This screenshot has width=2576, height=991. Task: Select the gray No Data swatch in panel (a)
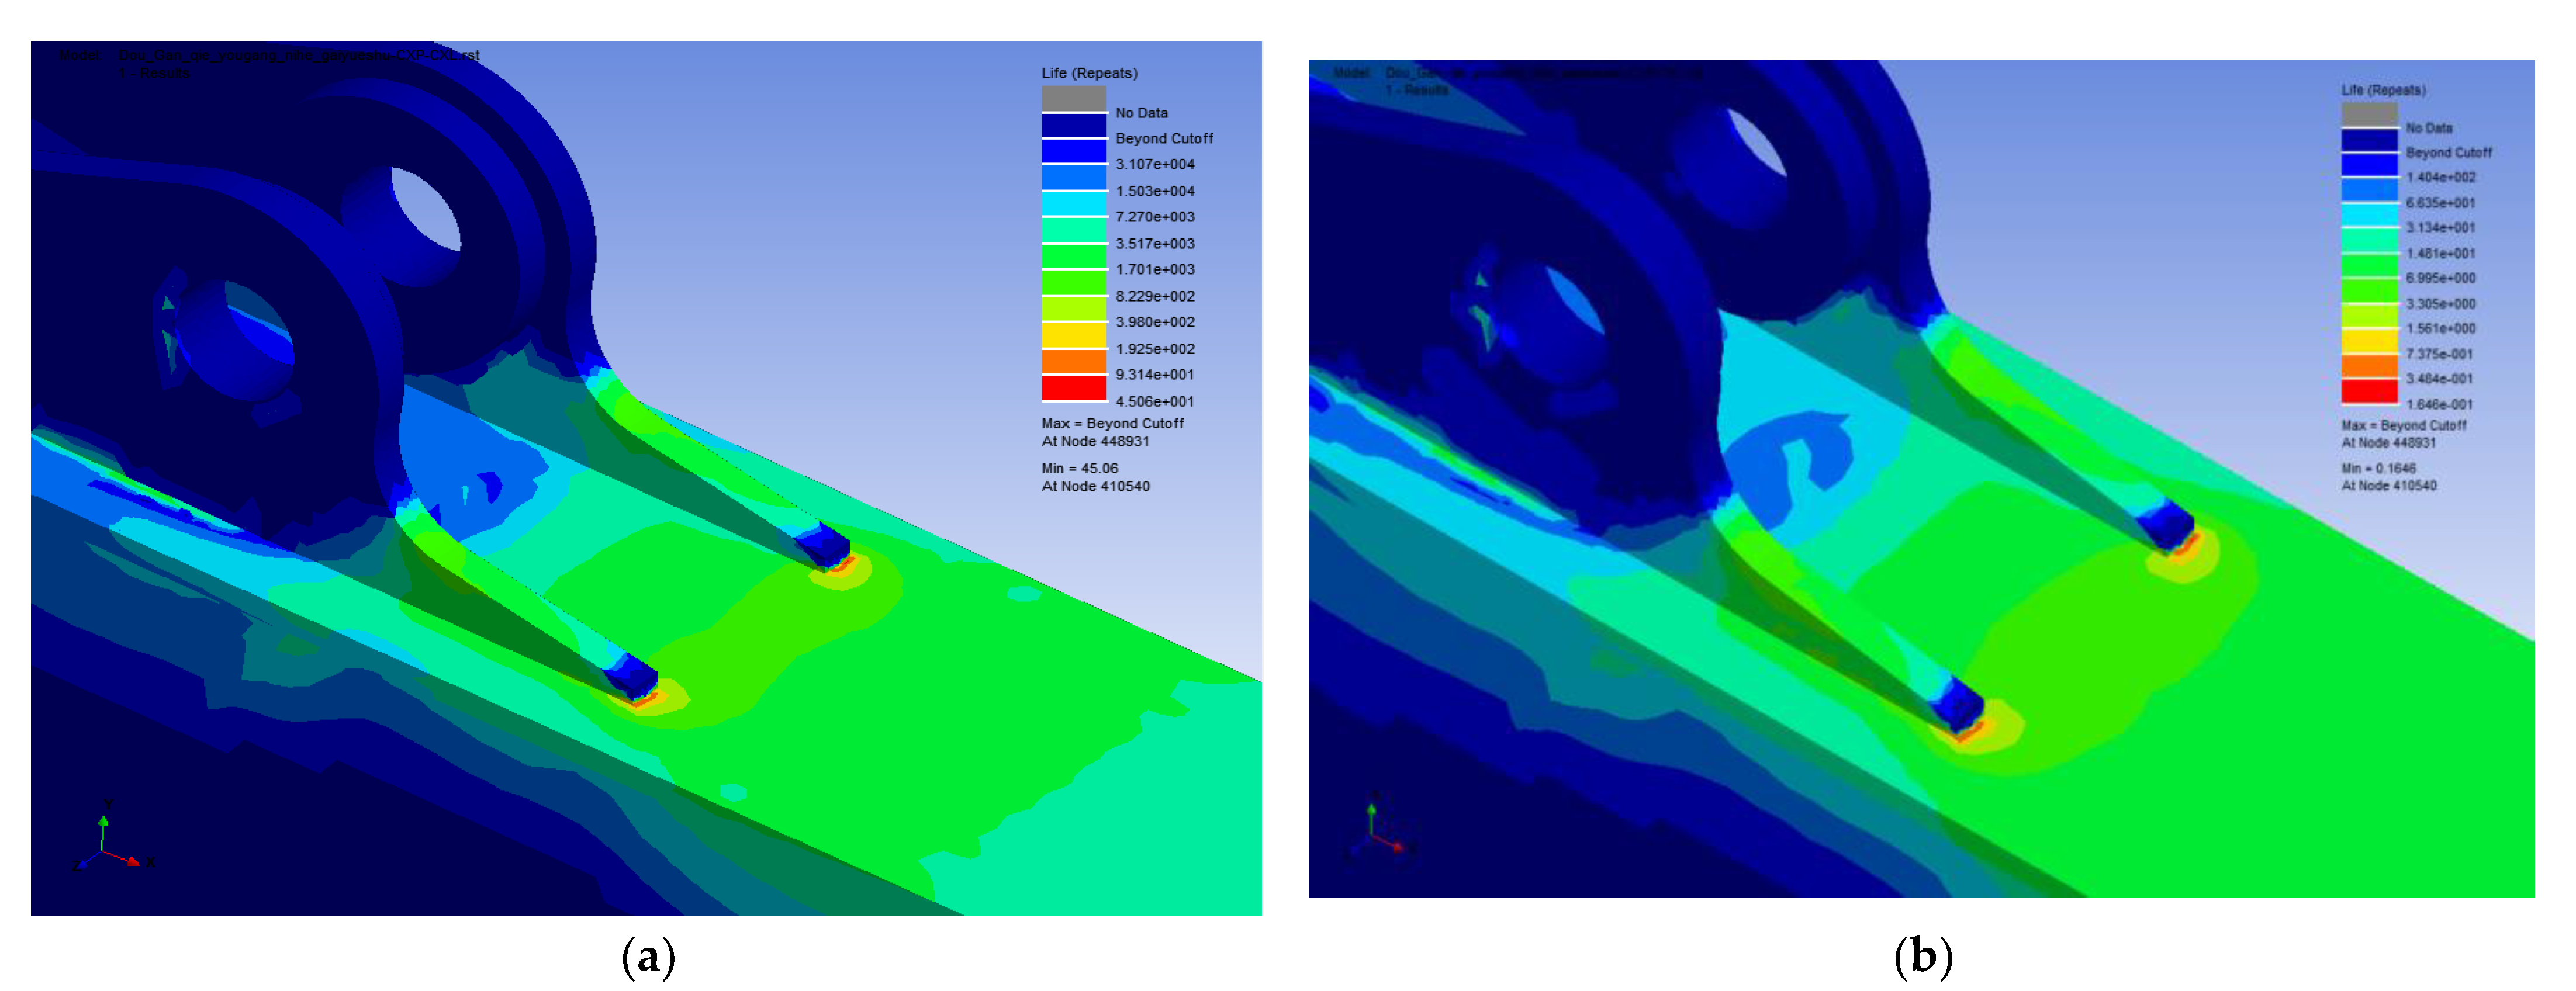coord(1073,98)
